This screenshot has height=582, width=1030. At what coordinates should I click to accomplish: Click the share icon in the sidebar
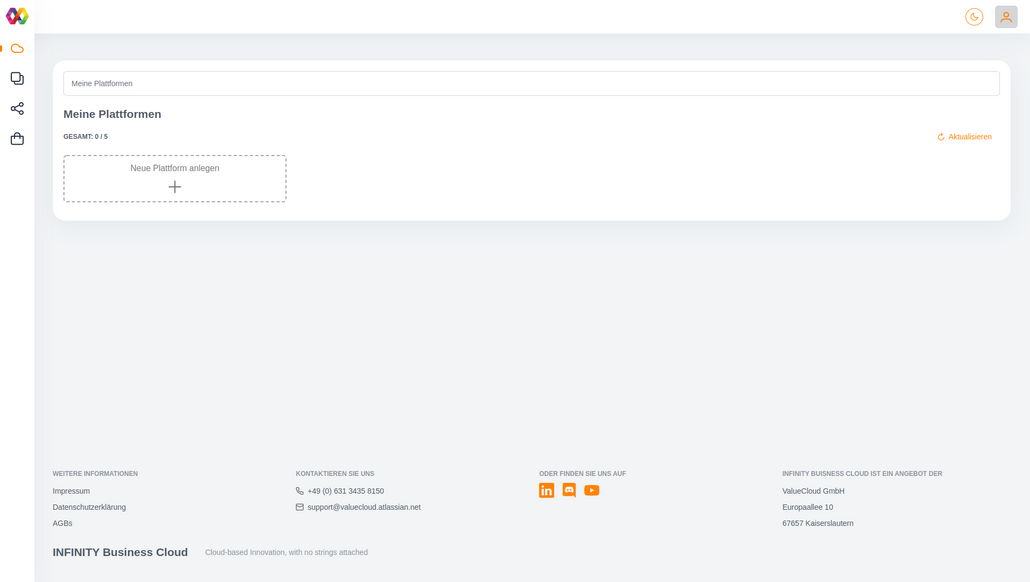click(16, 108)
